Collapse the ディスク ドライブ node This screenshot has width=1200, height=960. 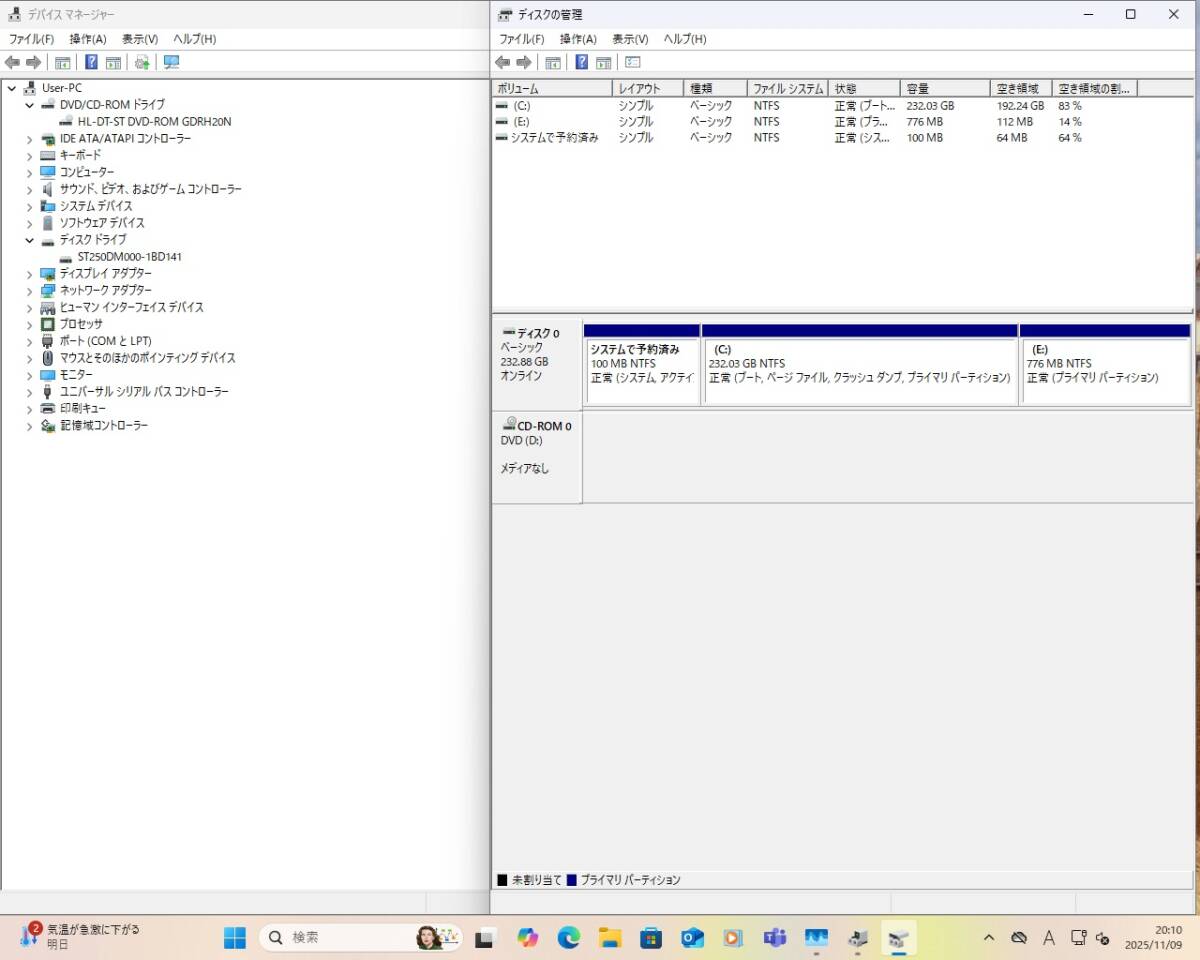[29, 240]
